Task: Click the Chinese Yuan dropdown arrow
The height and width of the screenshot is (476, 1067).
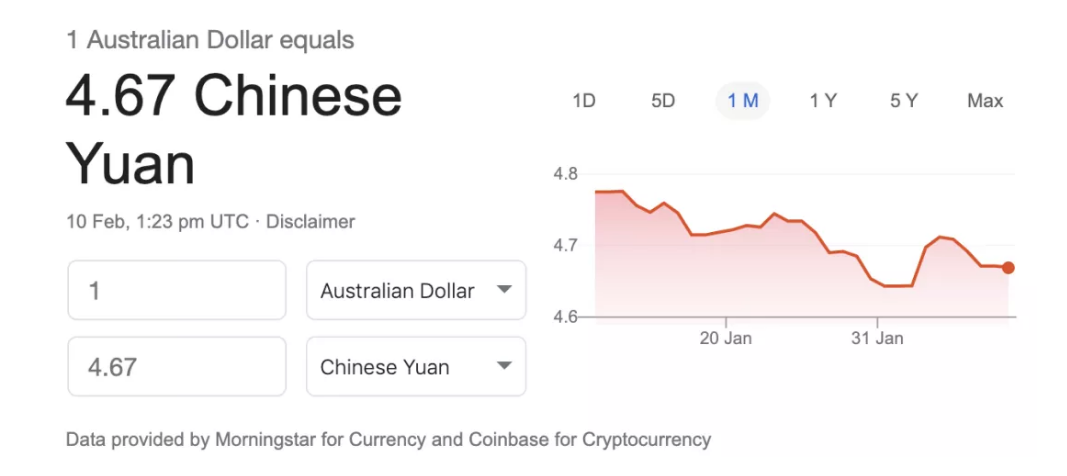Action: pos(504,366)
